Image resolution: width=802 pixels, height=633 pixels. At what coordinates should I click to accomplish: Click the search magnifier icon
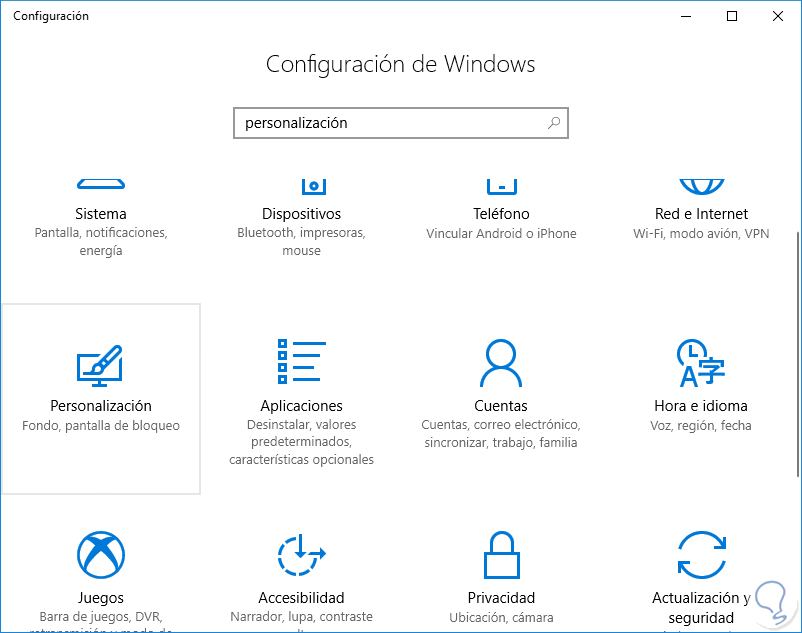click(554, 123)
